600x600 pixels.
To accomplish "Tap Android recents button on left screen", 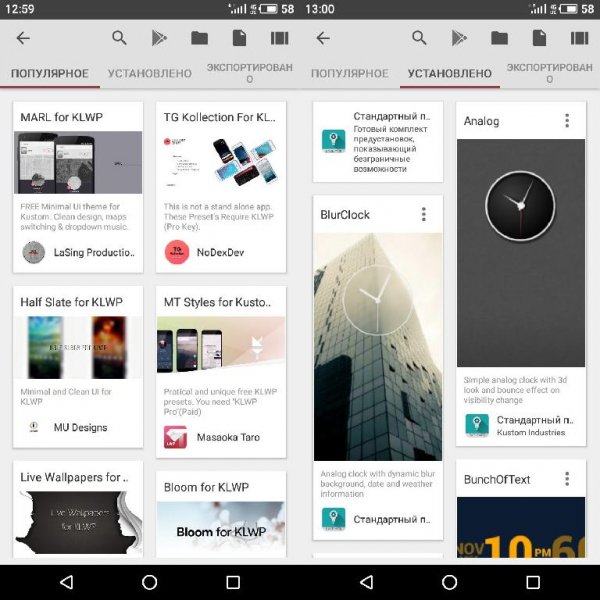I will coord(233,582).
